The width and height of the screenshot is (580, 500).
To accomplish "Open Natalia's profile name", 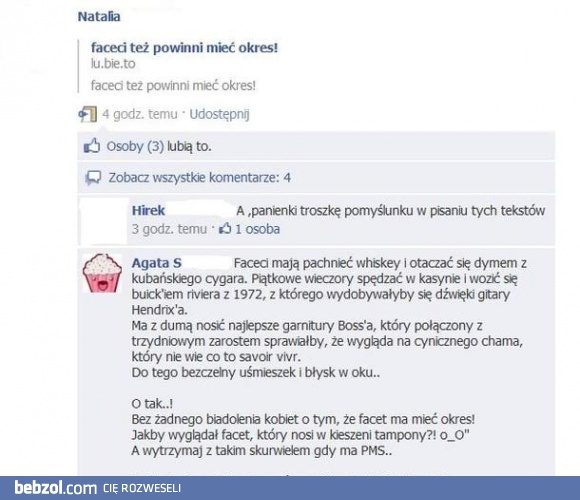I will (x=99, y=17).
